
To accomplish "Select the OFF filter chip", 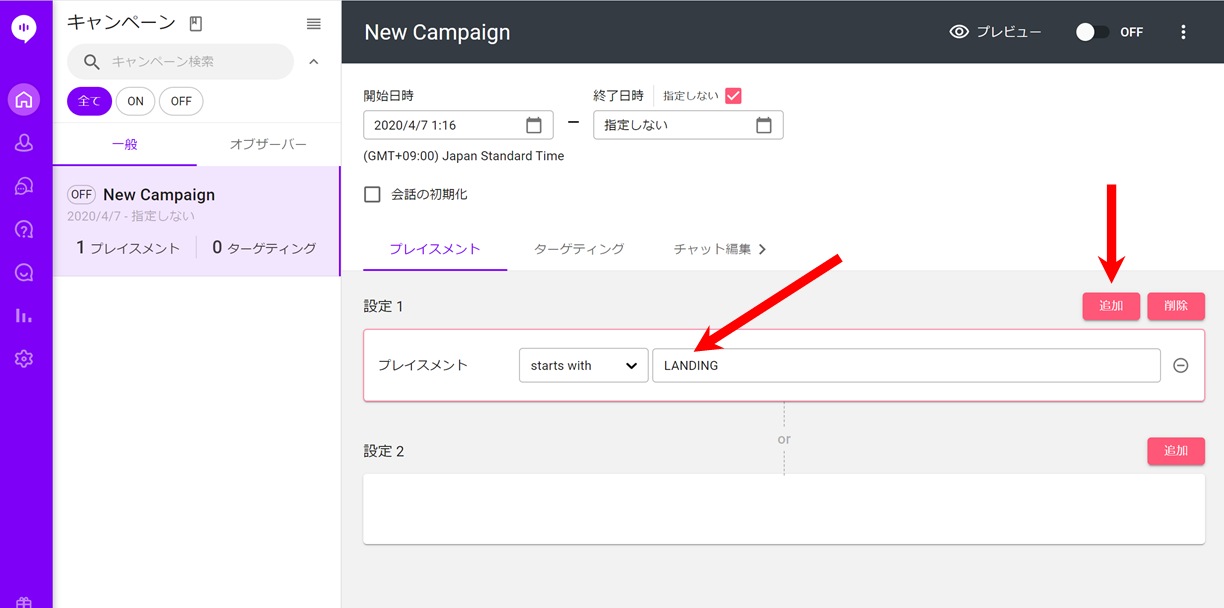I will click(181, 101).
